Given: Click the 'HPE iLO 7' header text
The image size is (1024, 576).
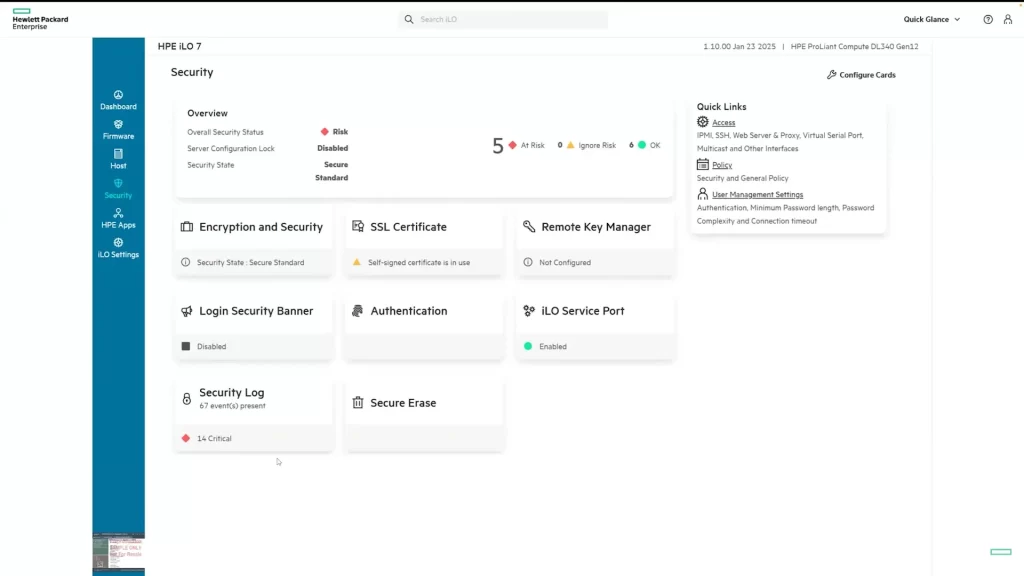Looking at the screenshot, I should click(180, 46).
